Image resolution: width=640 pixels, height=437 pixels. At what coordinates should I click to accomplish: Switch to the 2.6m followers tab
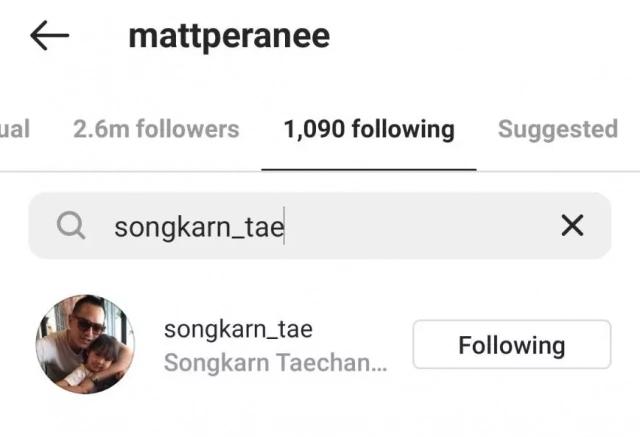(156, 129)
